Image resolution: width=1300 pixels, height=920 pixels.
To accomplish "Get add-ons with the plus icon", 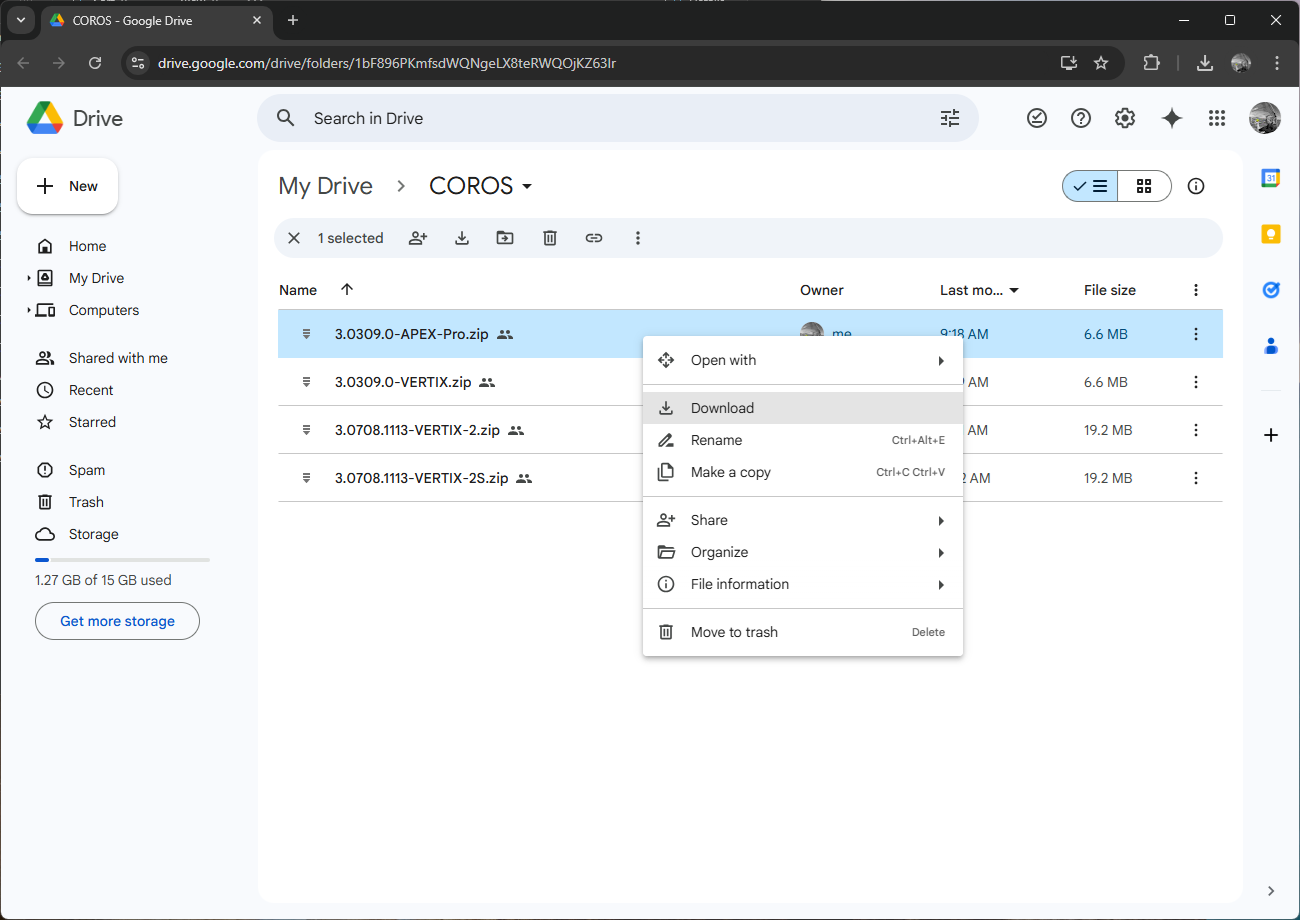I will click(x=1271, y=435).
